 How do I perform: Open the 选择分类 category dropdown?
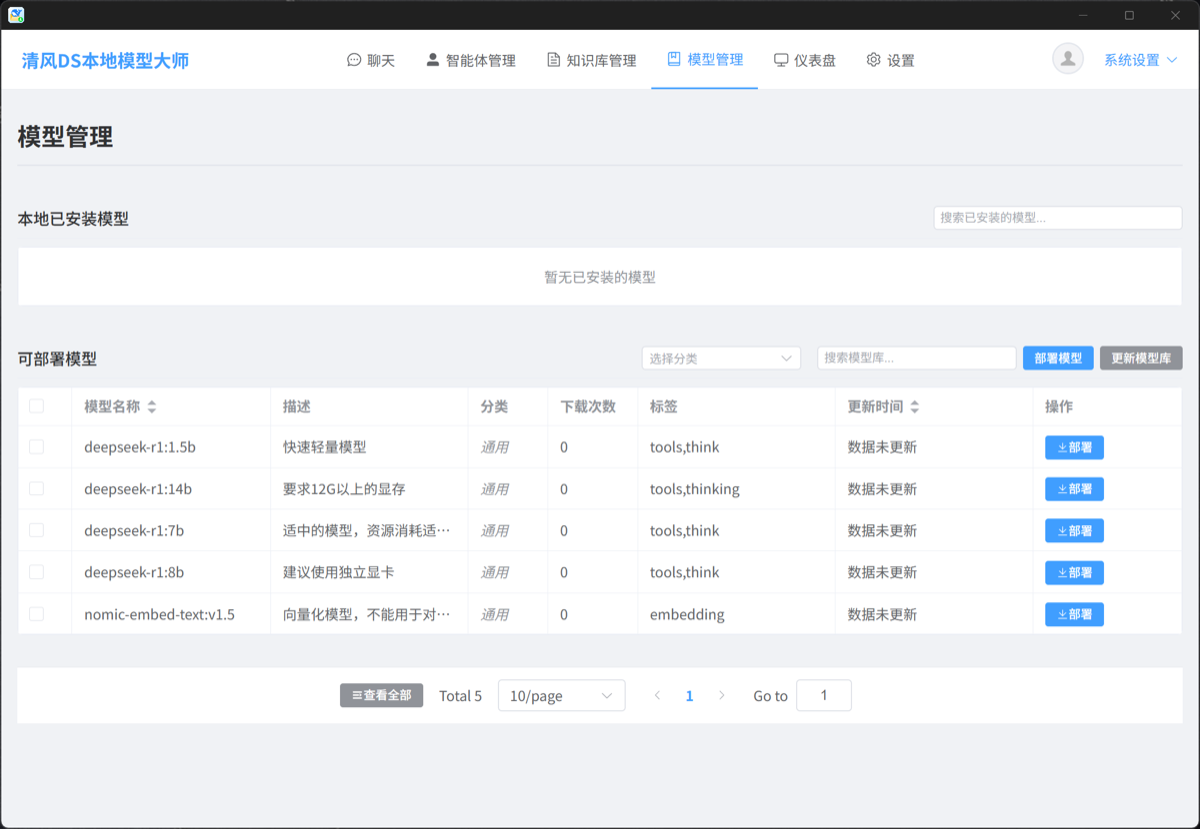tap(720, 358)
